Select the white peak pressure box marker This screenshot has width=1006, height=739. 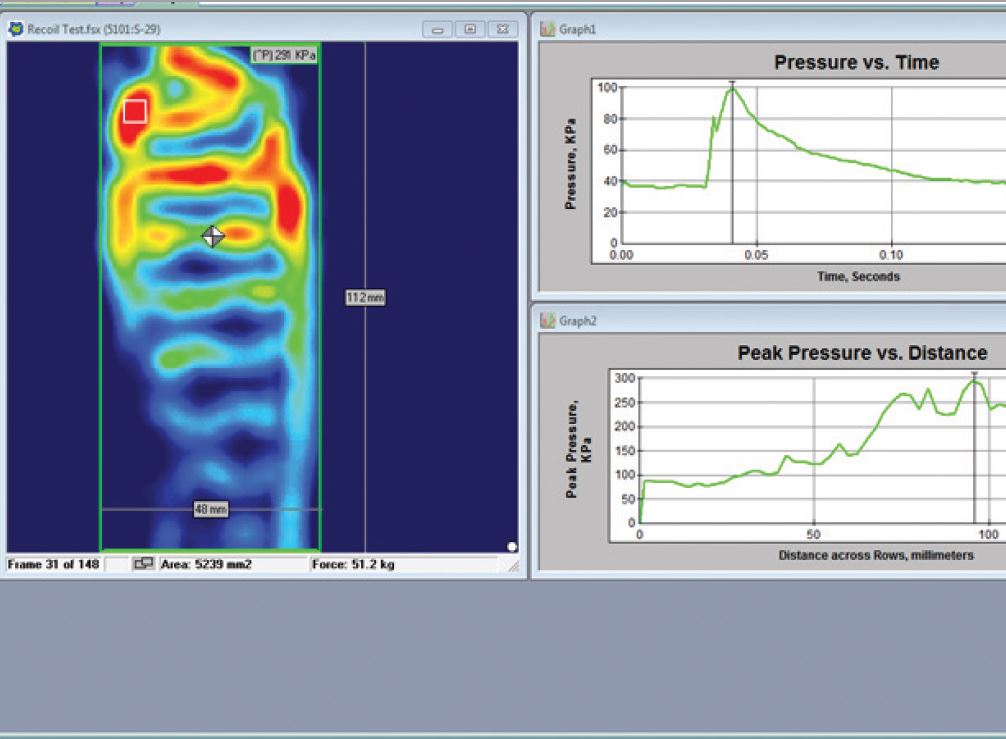point(135,111)
